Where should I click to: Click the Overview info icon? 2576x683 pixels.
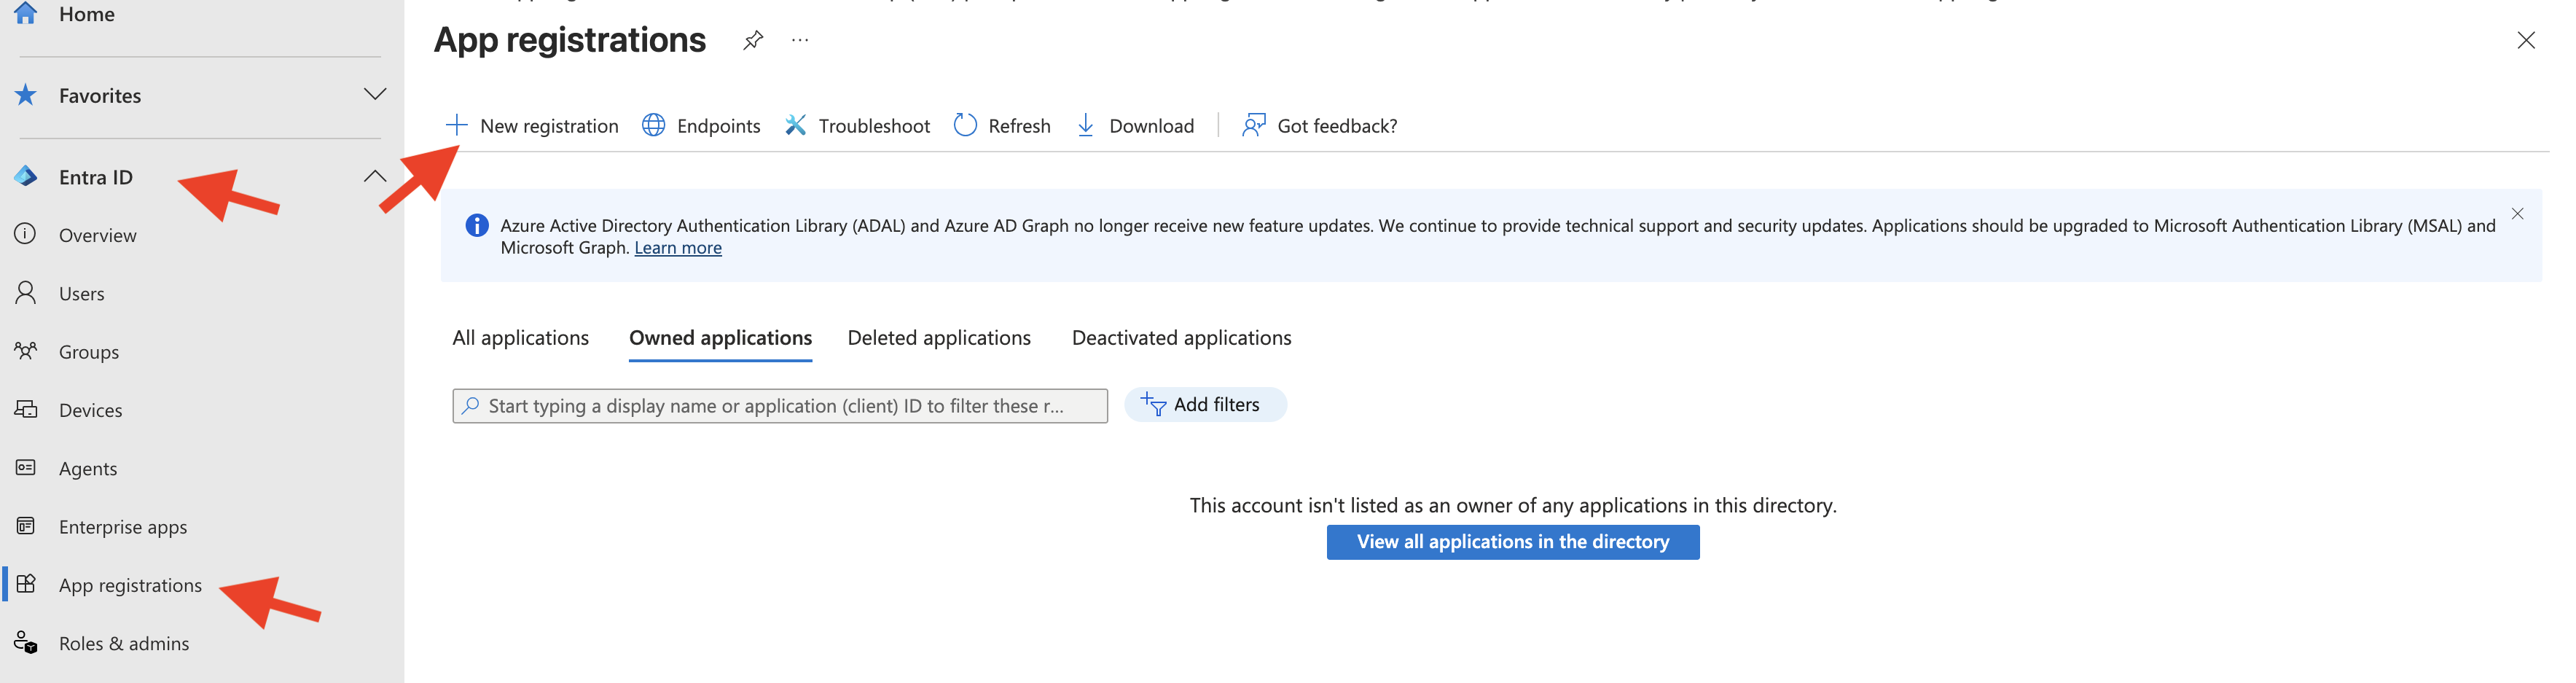(x=25, y=234)
